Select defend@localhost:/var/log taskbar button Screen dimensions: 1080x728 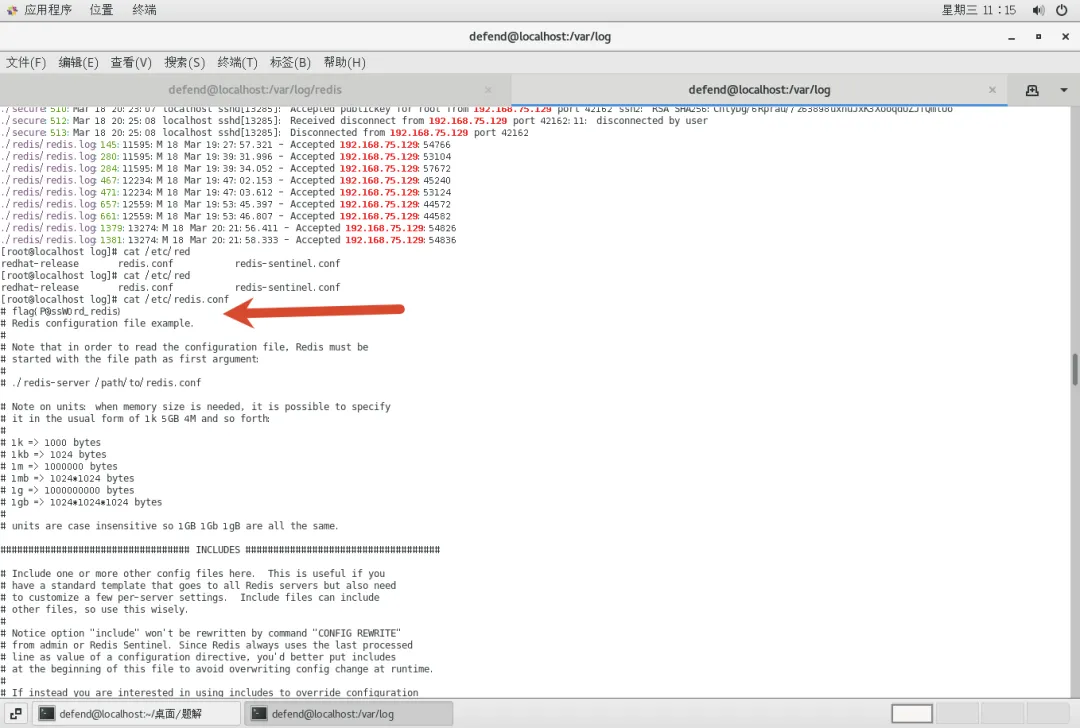pyautogui.click(x=349, y=714)
